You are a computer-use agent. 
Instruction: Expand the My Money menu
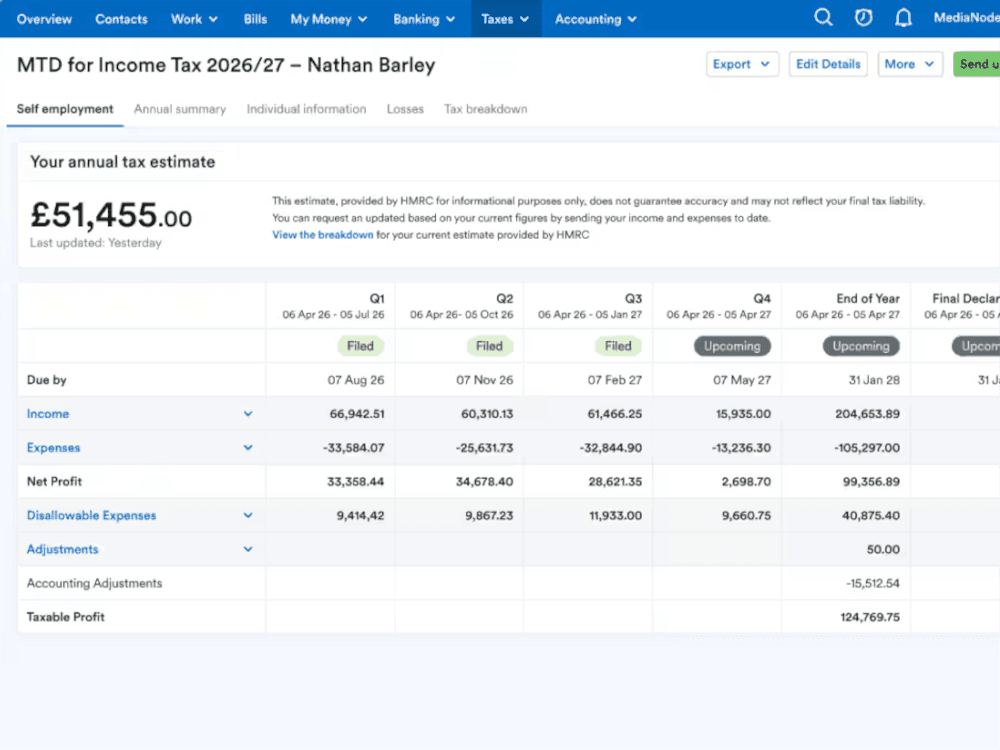[x=328, y=19]
